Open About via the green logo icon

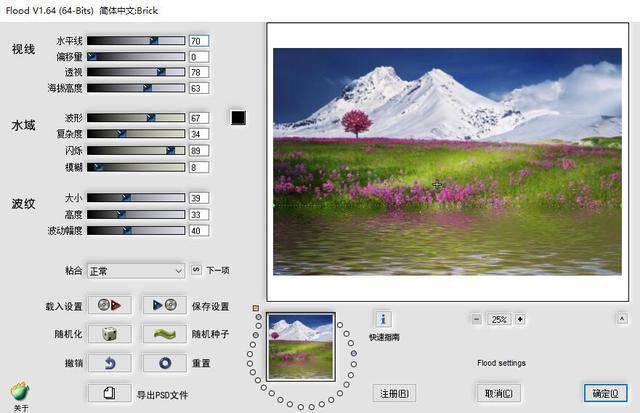tap(20, 392)
